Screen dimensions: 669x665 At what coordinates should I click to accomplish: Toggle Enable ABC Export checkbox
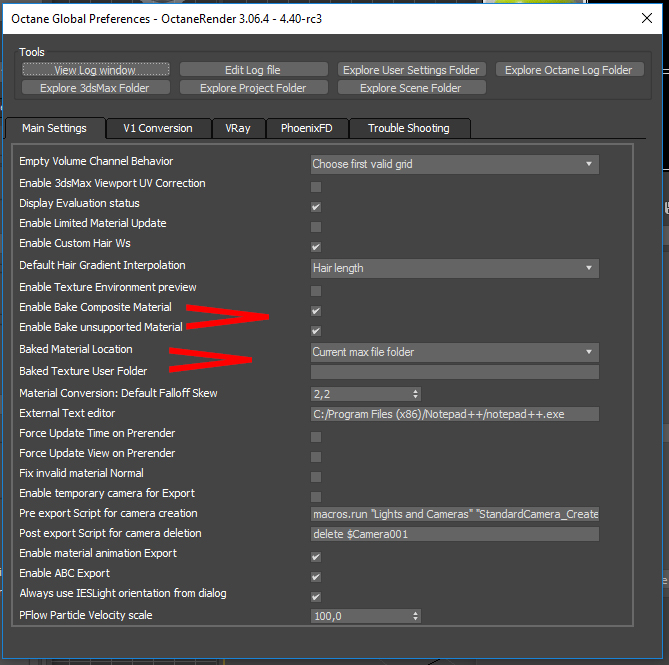(x=316, y=577)
